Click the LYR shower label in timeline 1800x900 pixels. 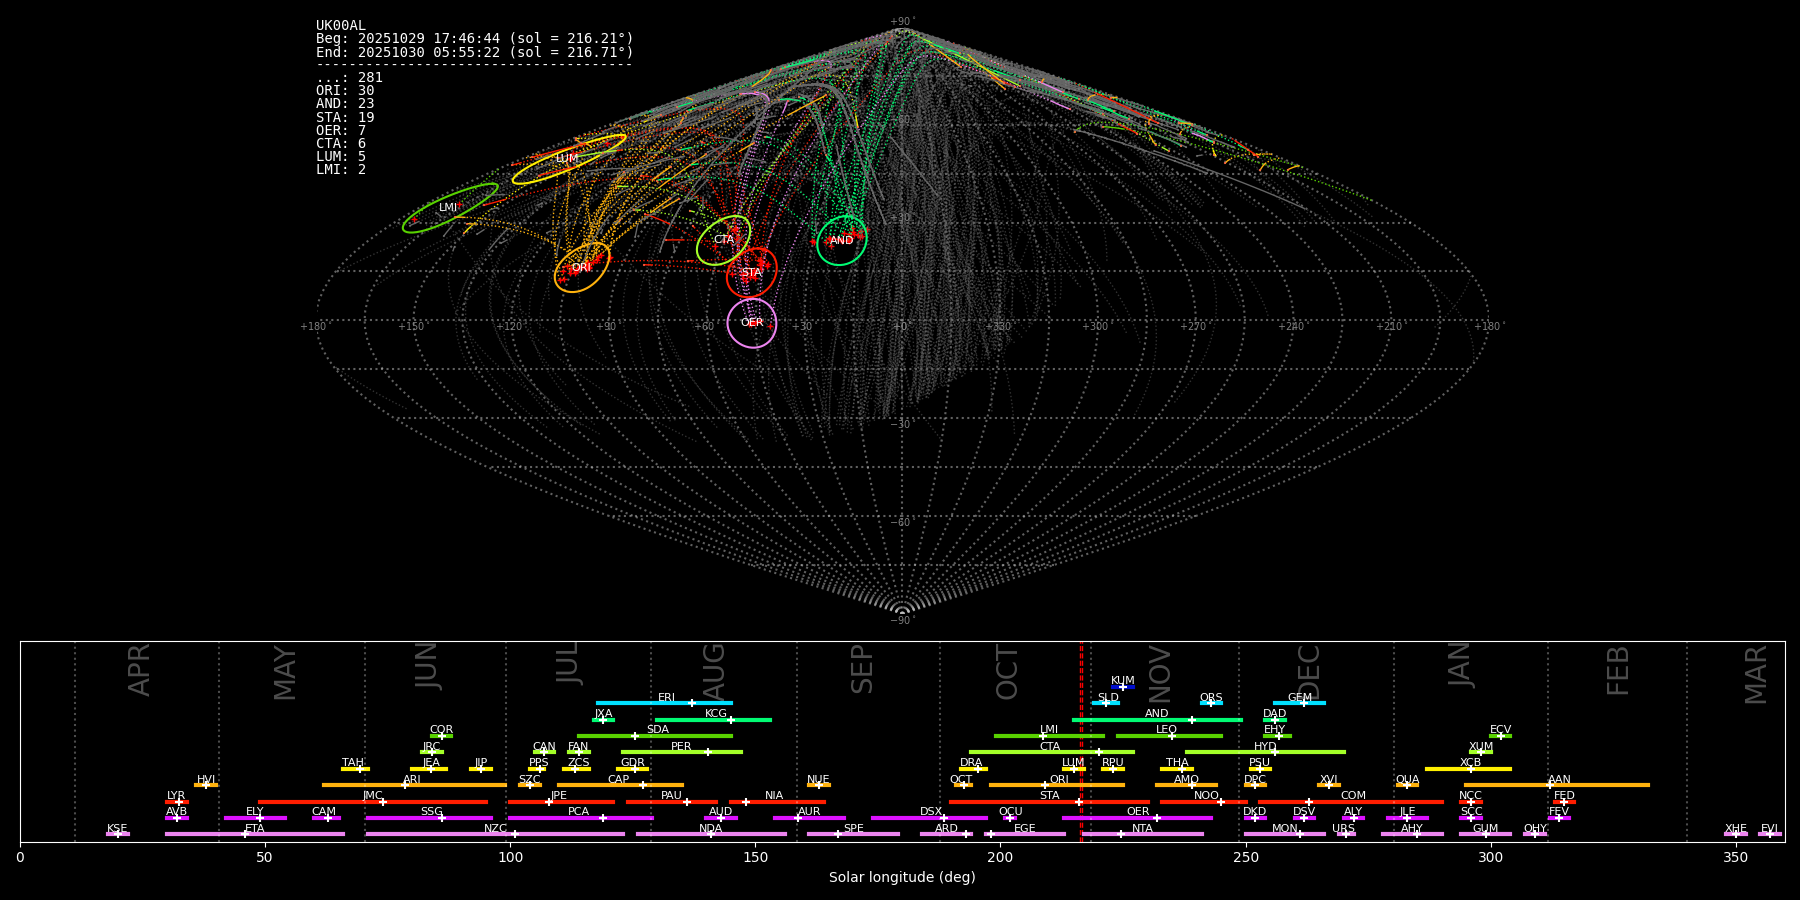click(176, 796)
